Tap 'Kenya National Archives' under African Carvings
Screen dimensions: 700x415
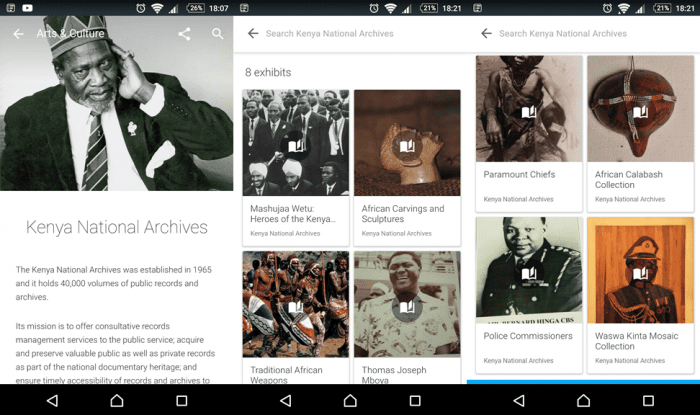coord(396,233)
